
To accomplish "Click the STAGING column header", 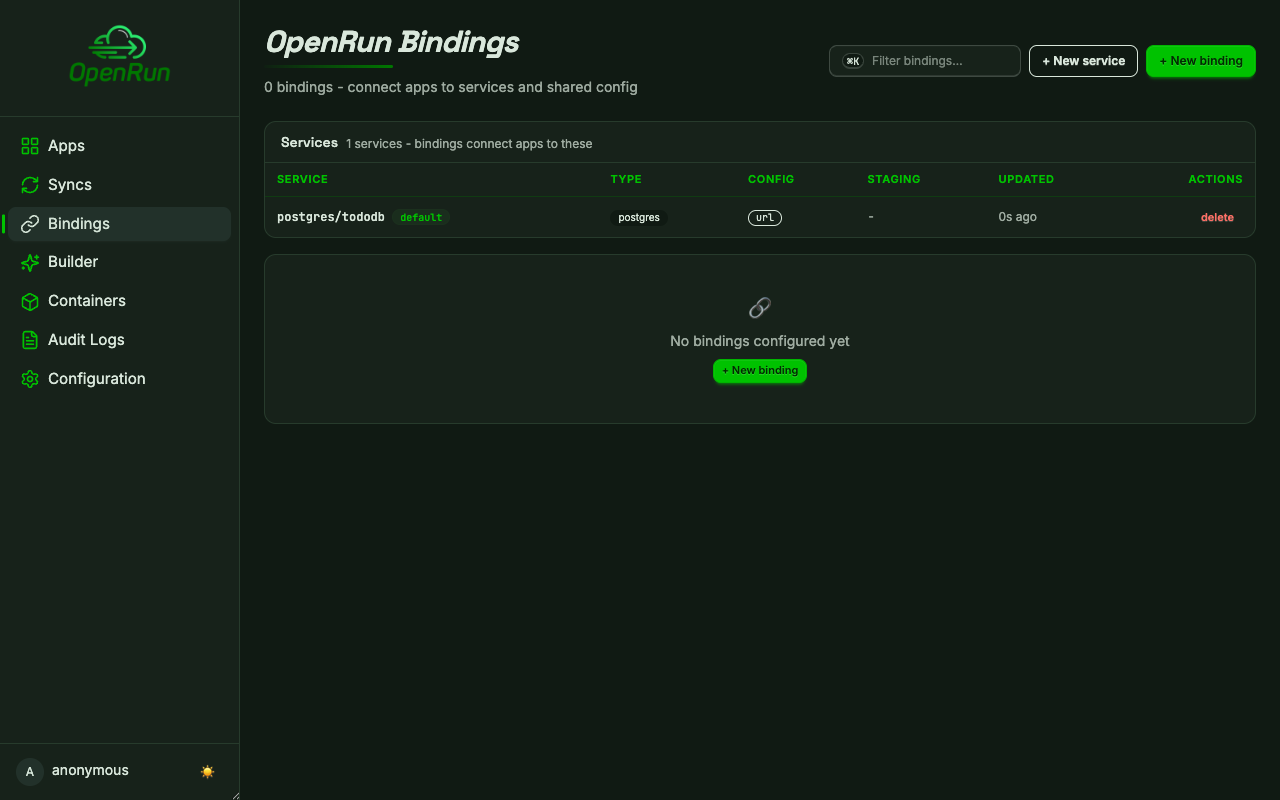I will point(894,180).
